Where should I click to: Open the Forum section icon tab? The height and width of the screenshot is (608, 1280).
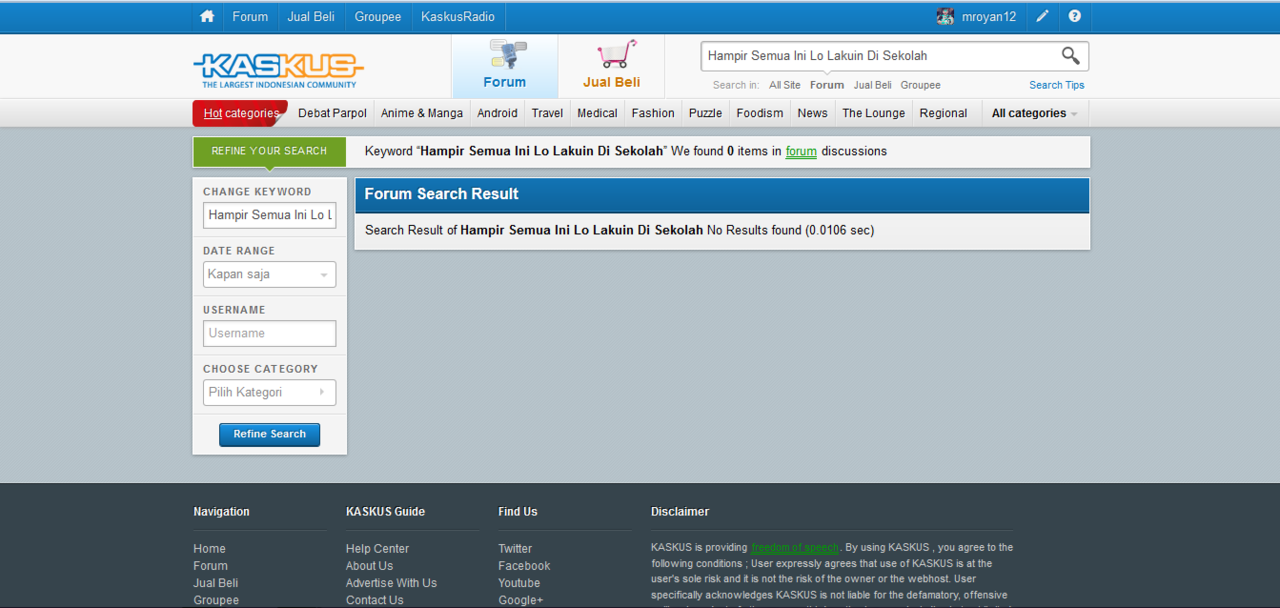(505, 66)
